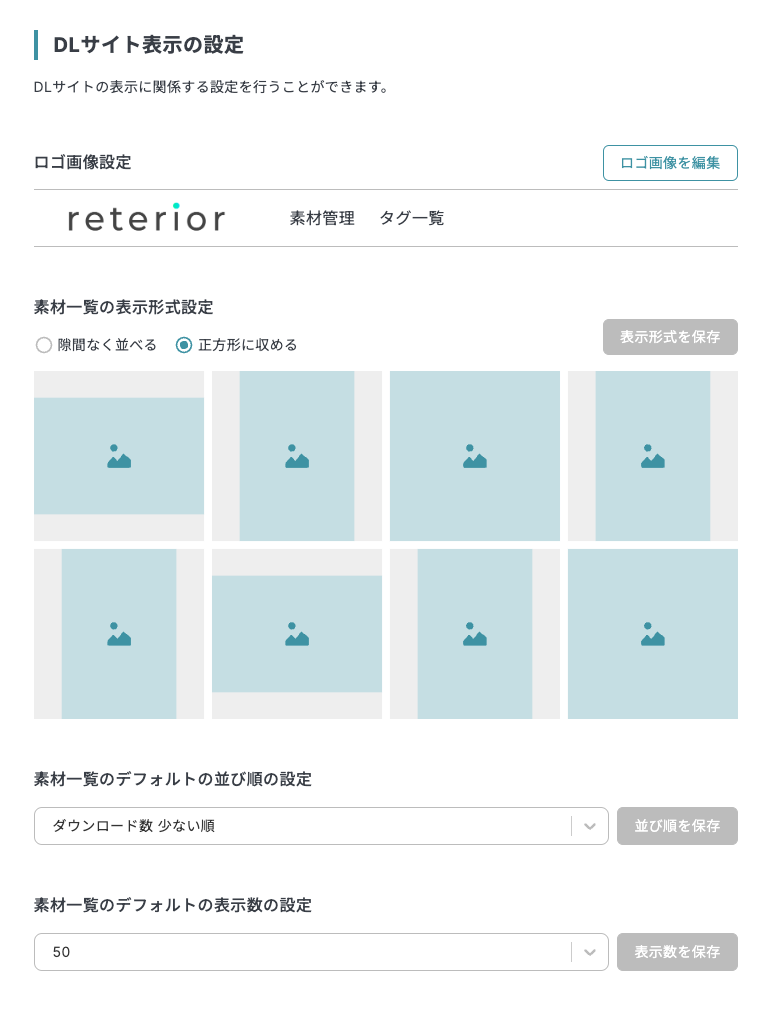This screenshot has height=1021, width=782.
Task: Open the ダウンロード数 少ない順 combo box
Action: coord(300,826)
